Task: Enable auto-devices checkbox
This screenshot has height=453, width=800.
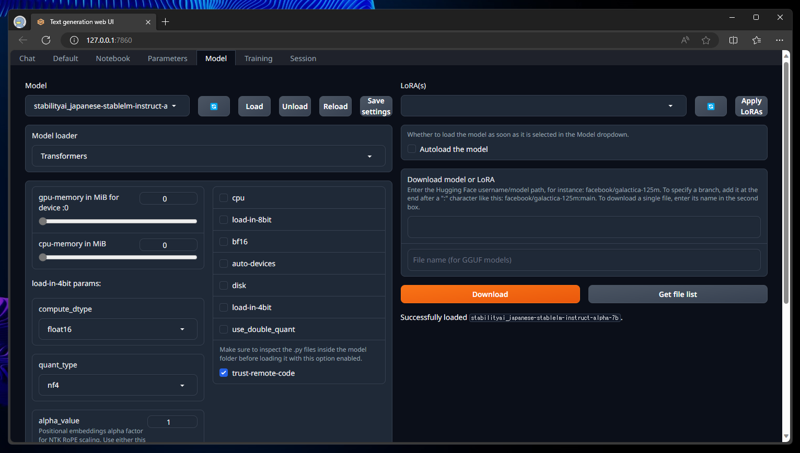Action: coord(223,263)
